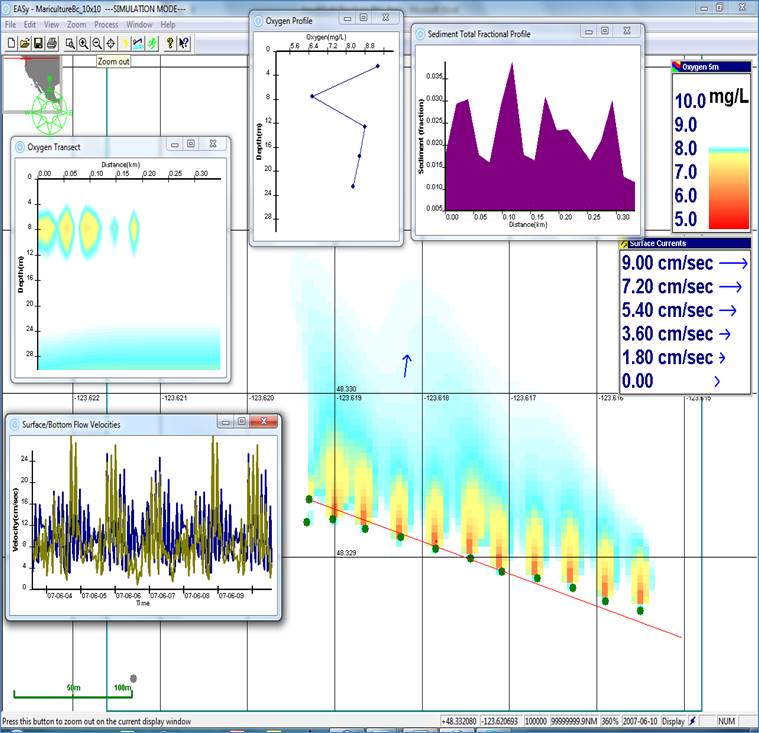Screen dimensions: 759x733
Task: Open a file with the folder icon
Action: pos(25,43)
